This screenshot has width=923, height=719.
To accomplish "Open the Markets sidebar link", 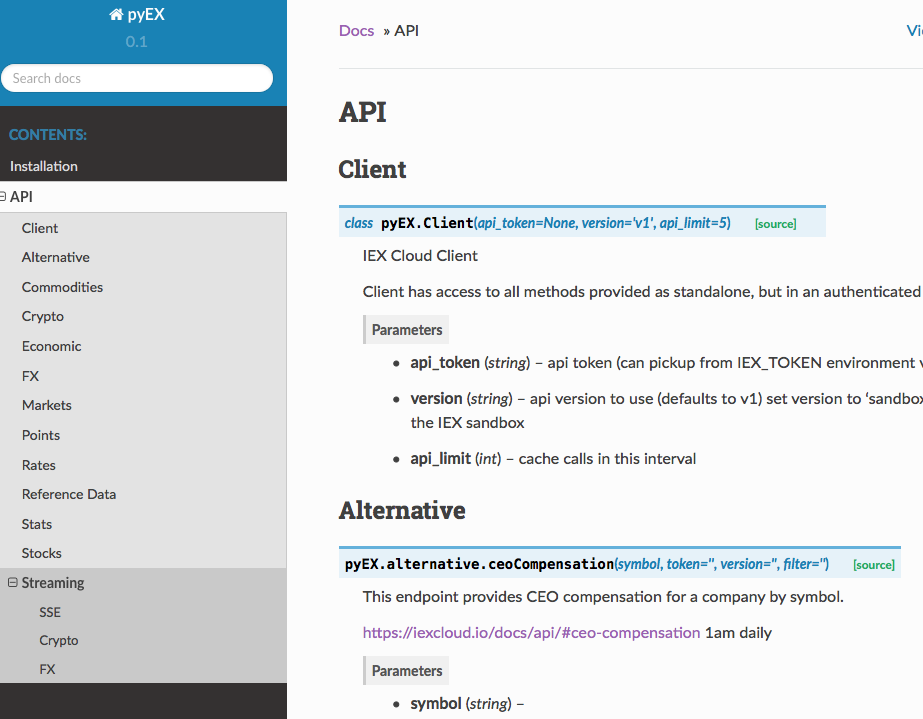I will 47,405.
